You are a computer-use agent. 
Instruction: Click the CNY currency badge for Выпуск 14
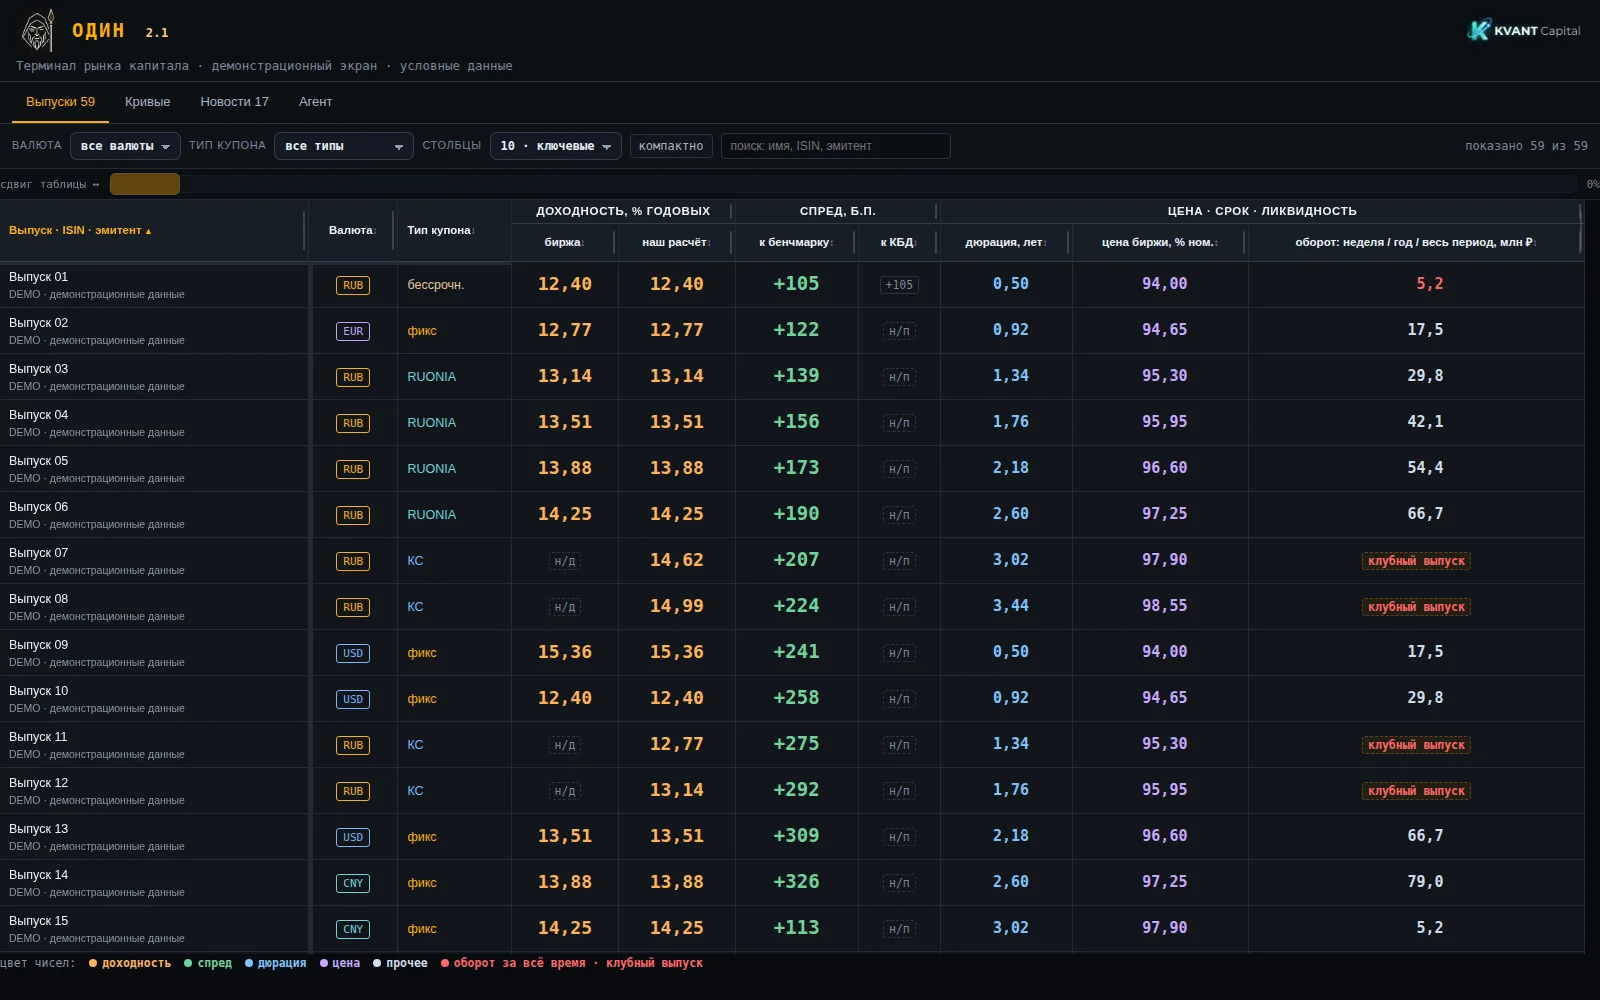(x=353, y=883)
